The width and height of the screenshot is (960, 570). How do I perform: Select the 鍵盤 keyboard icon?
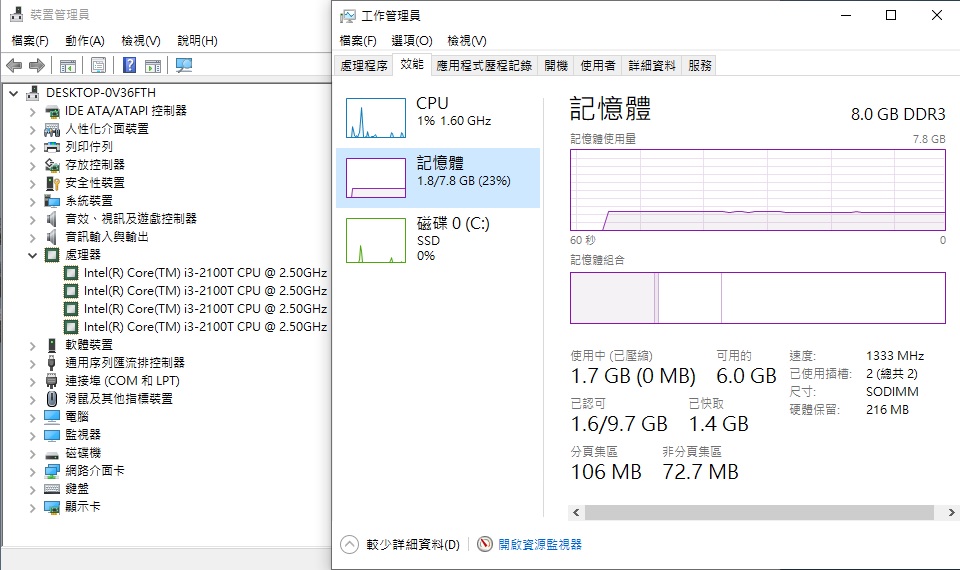click(x=52, y=489)
